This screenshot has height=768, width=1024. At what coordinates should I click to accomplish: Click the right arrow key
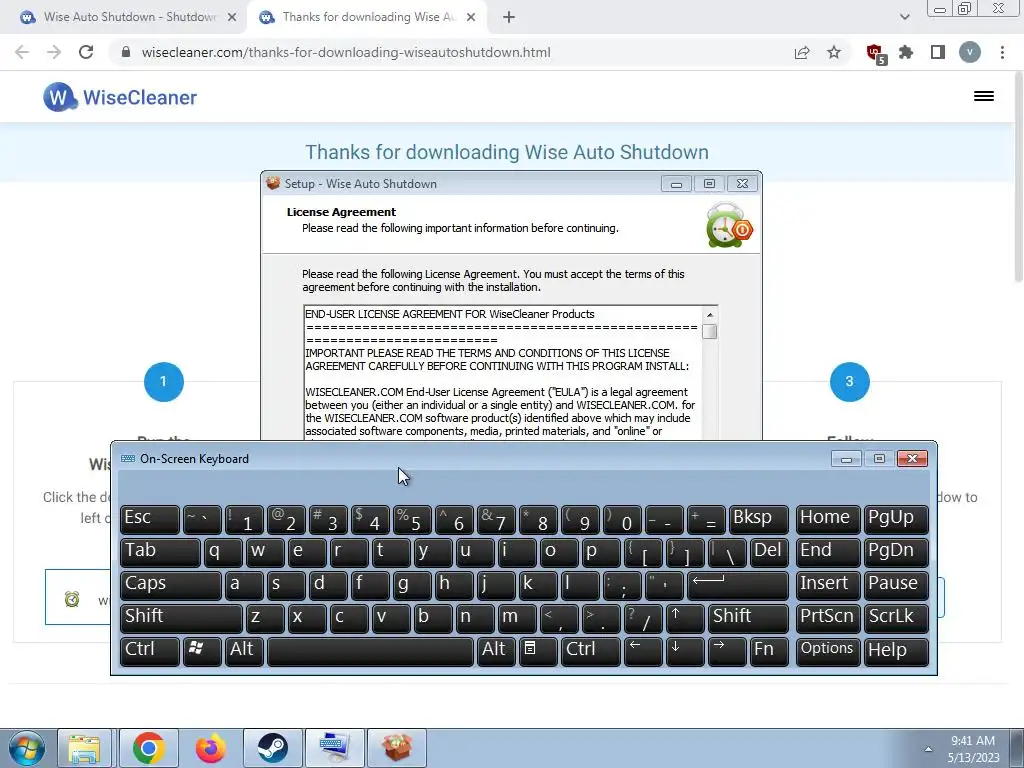point(727,651)
